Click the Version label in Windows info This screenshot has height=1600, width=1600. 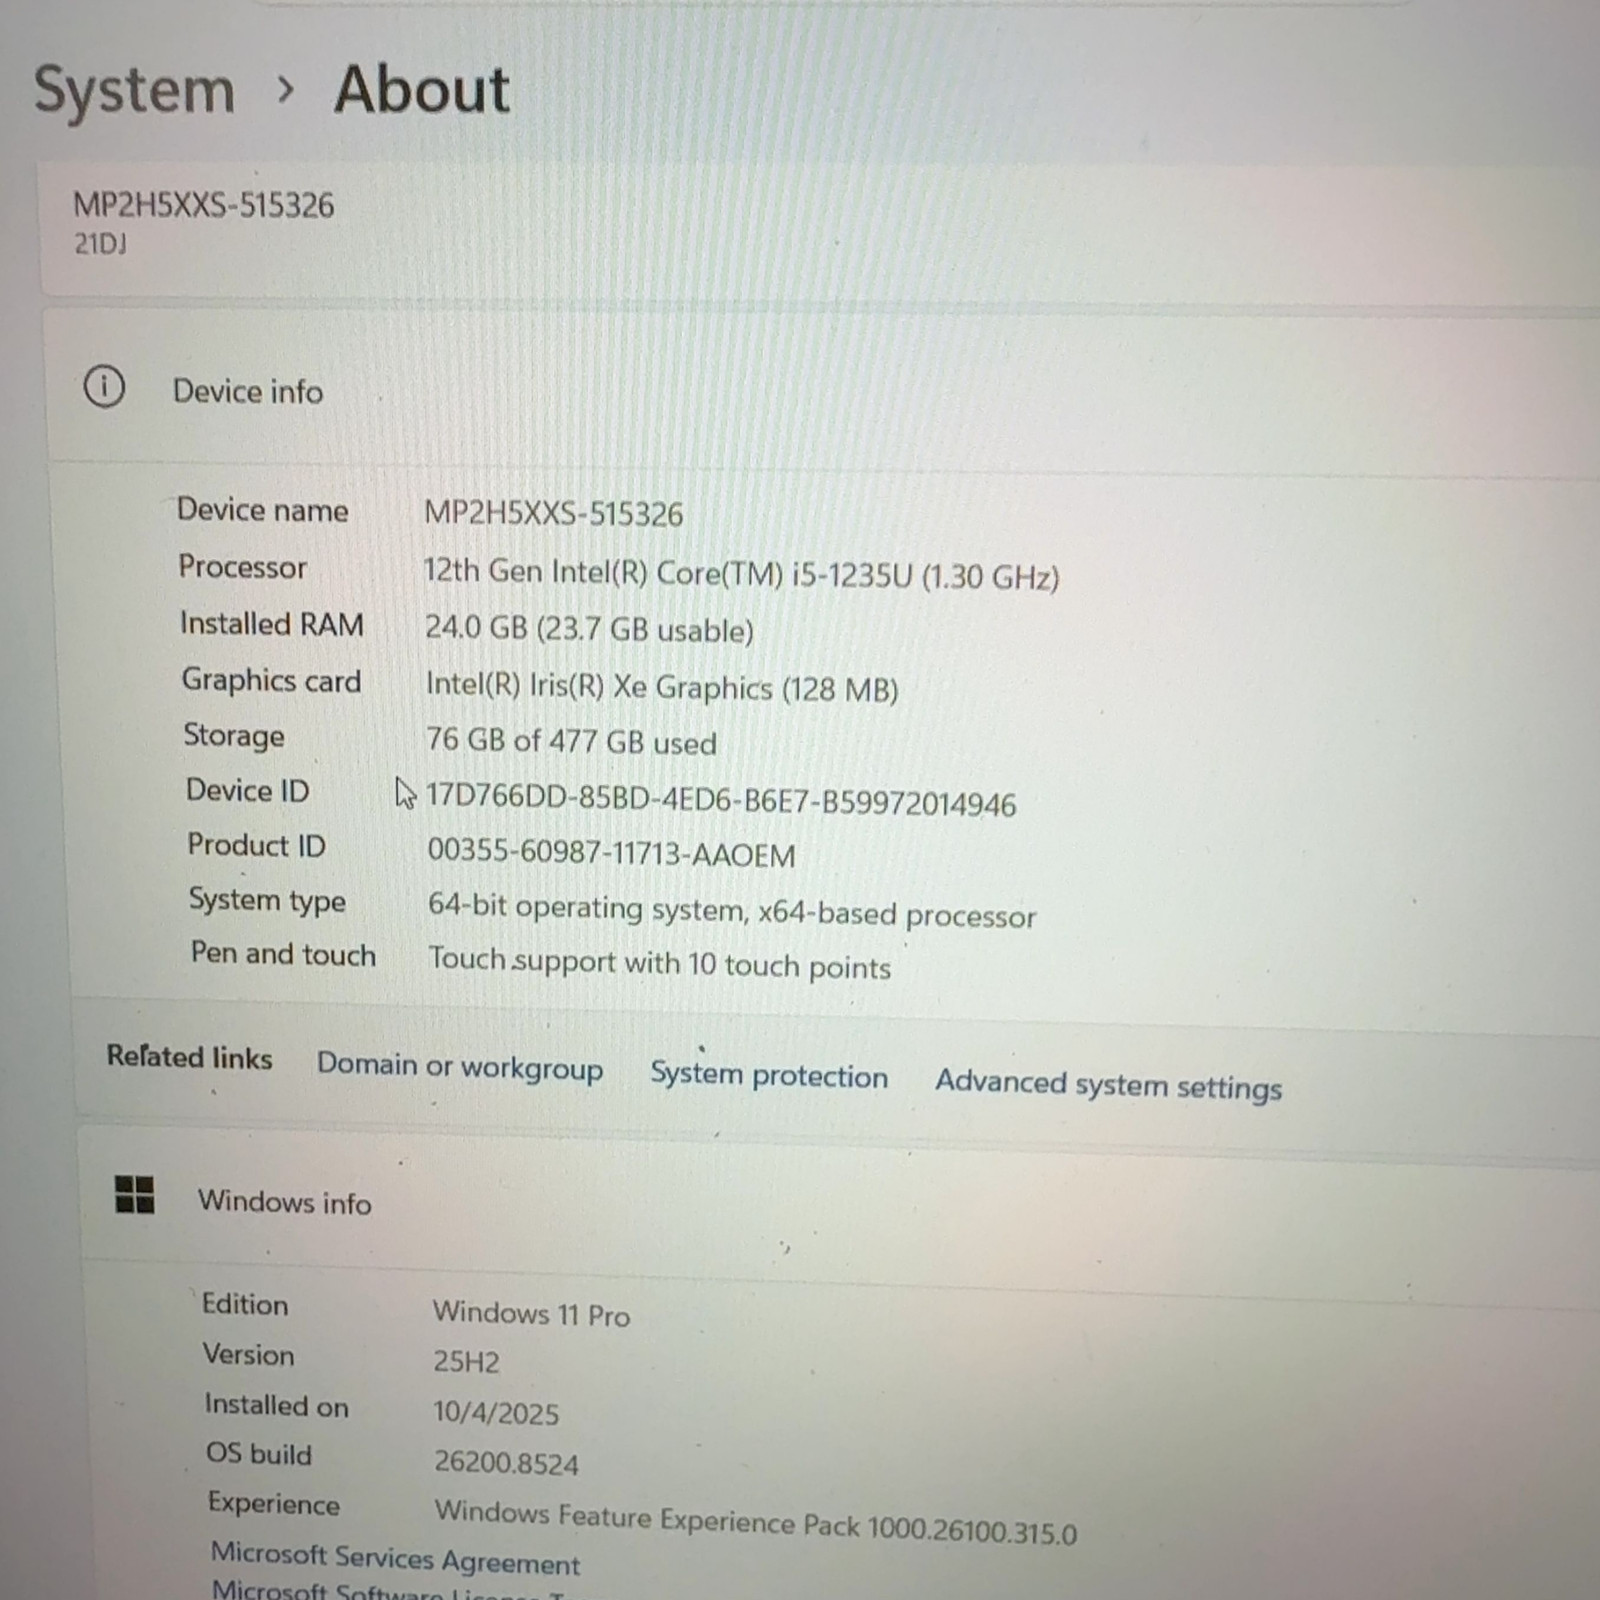pyautogui.click(x=248, y=1355)
